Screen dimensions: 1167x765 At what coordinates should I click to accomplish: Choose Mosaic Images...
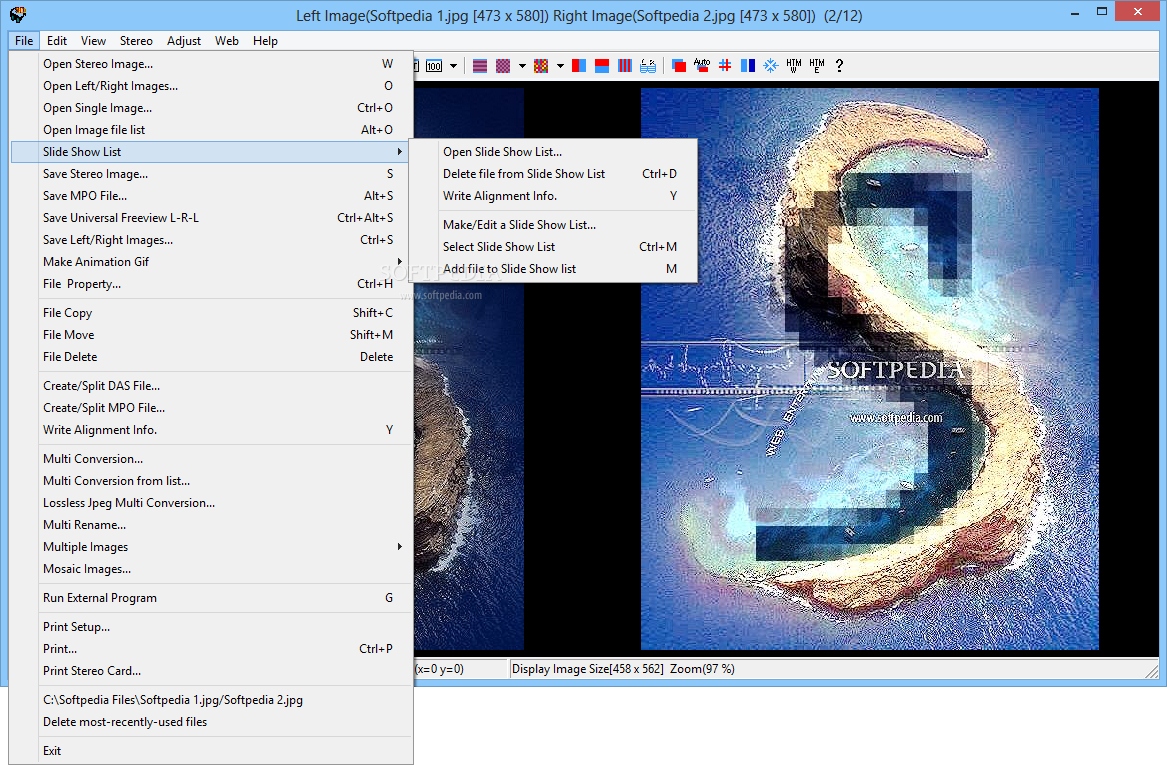pyautogui.click(x=211, y=569)
